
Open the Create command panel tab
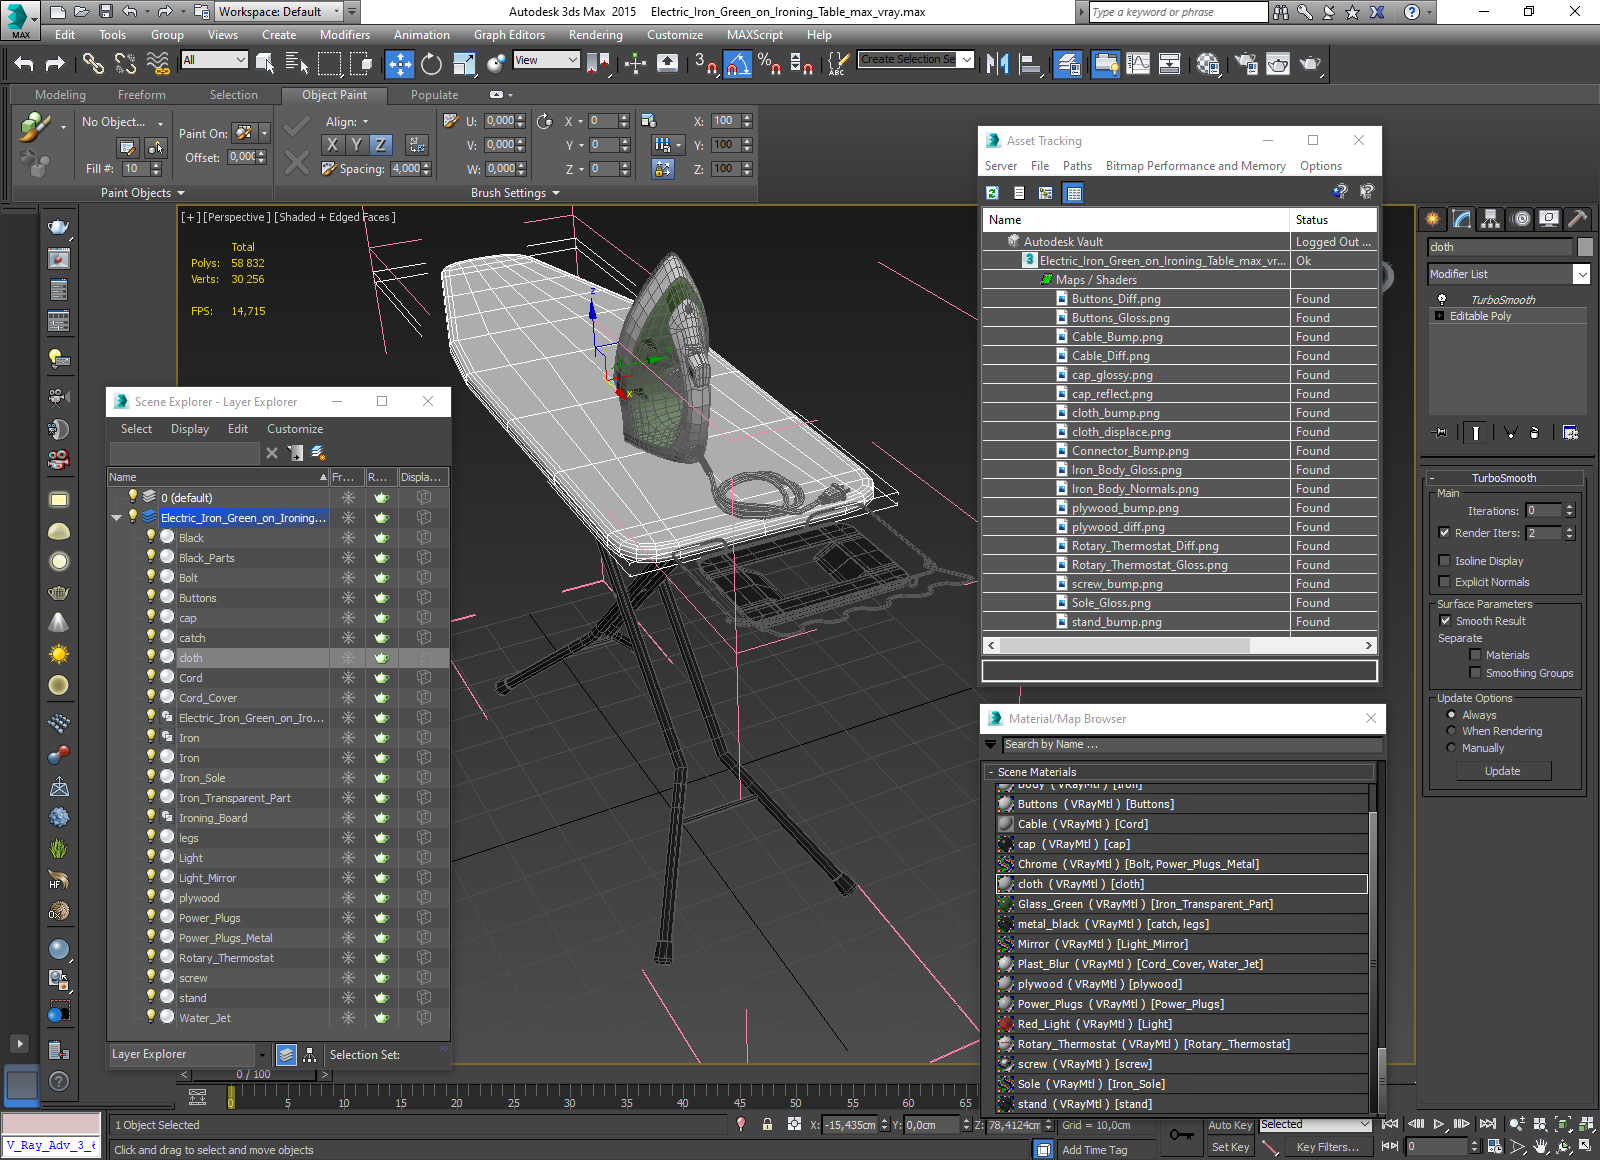[1433, 219]
